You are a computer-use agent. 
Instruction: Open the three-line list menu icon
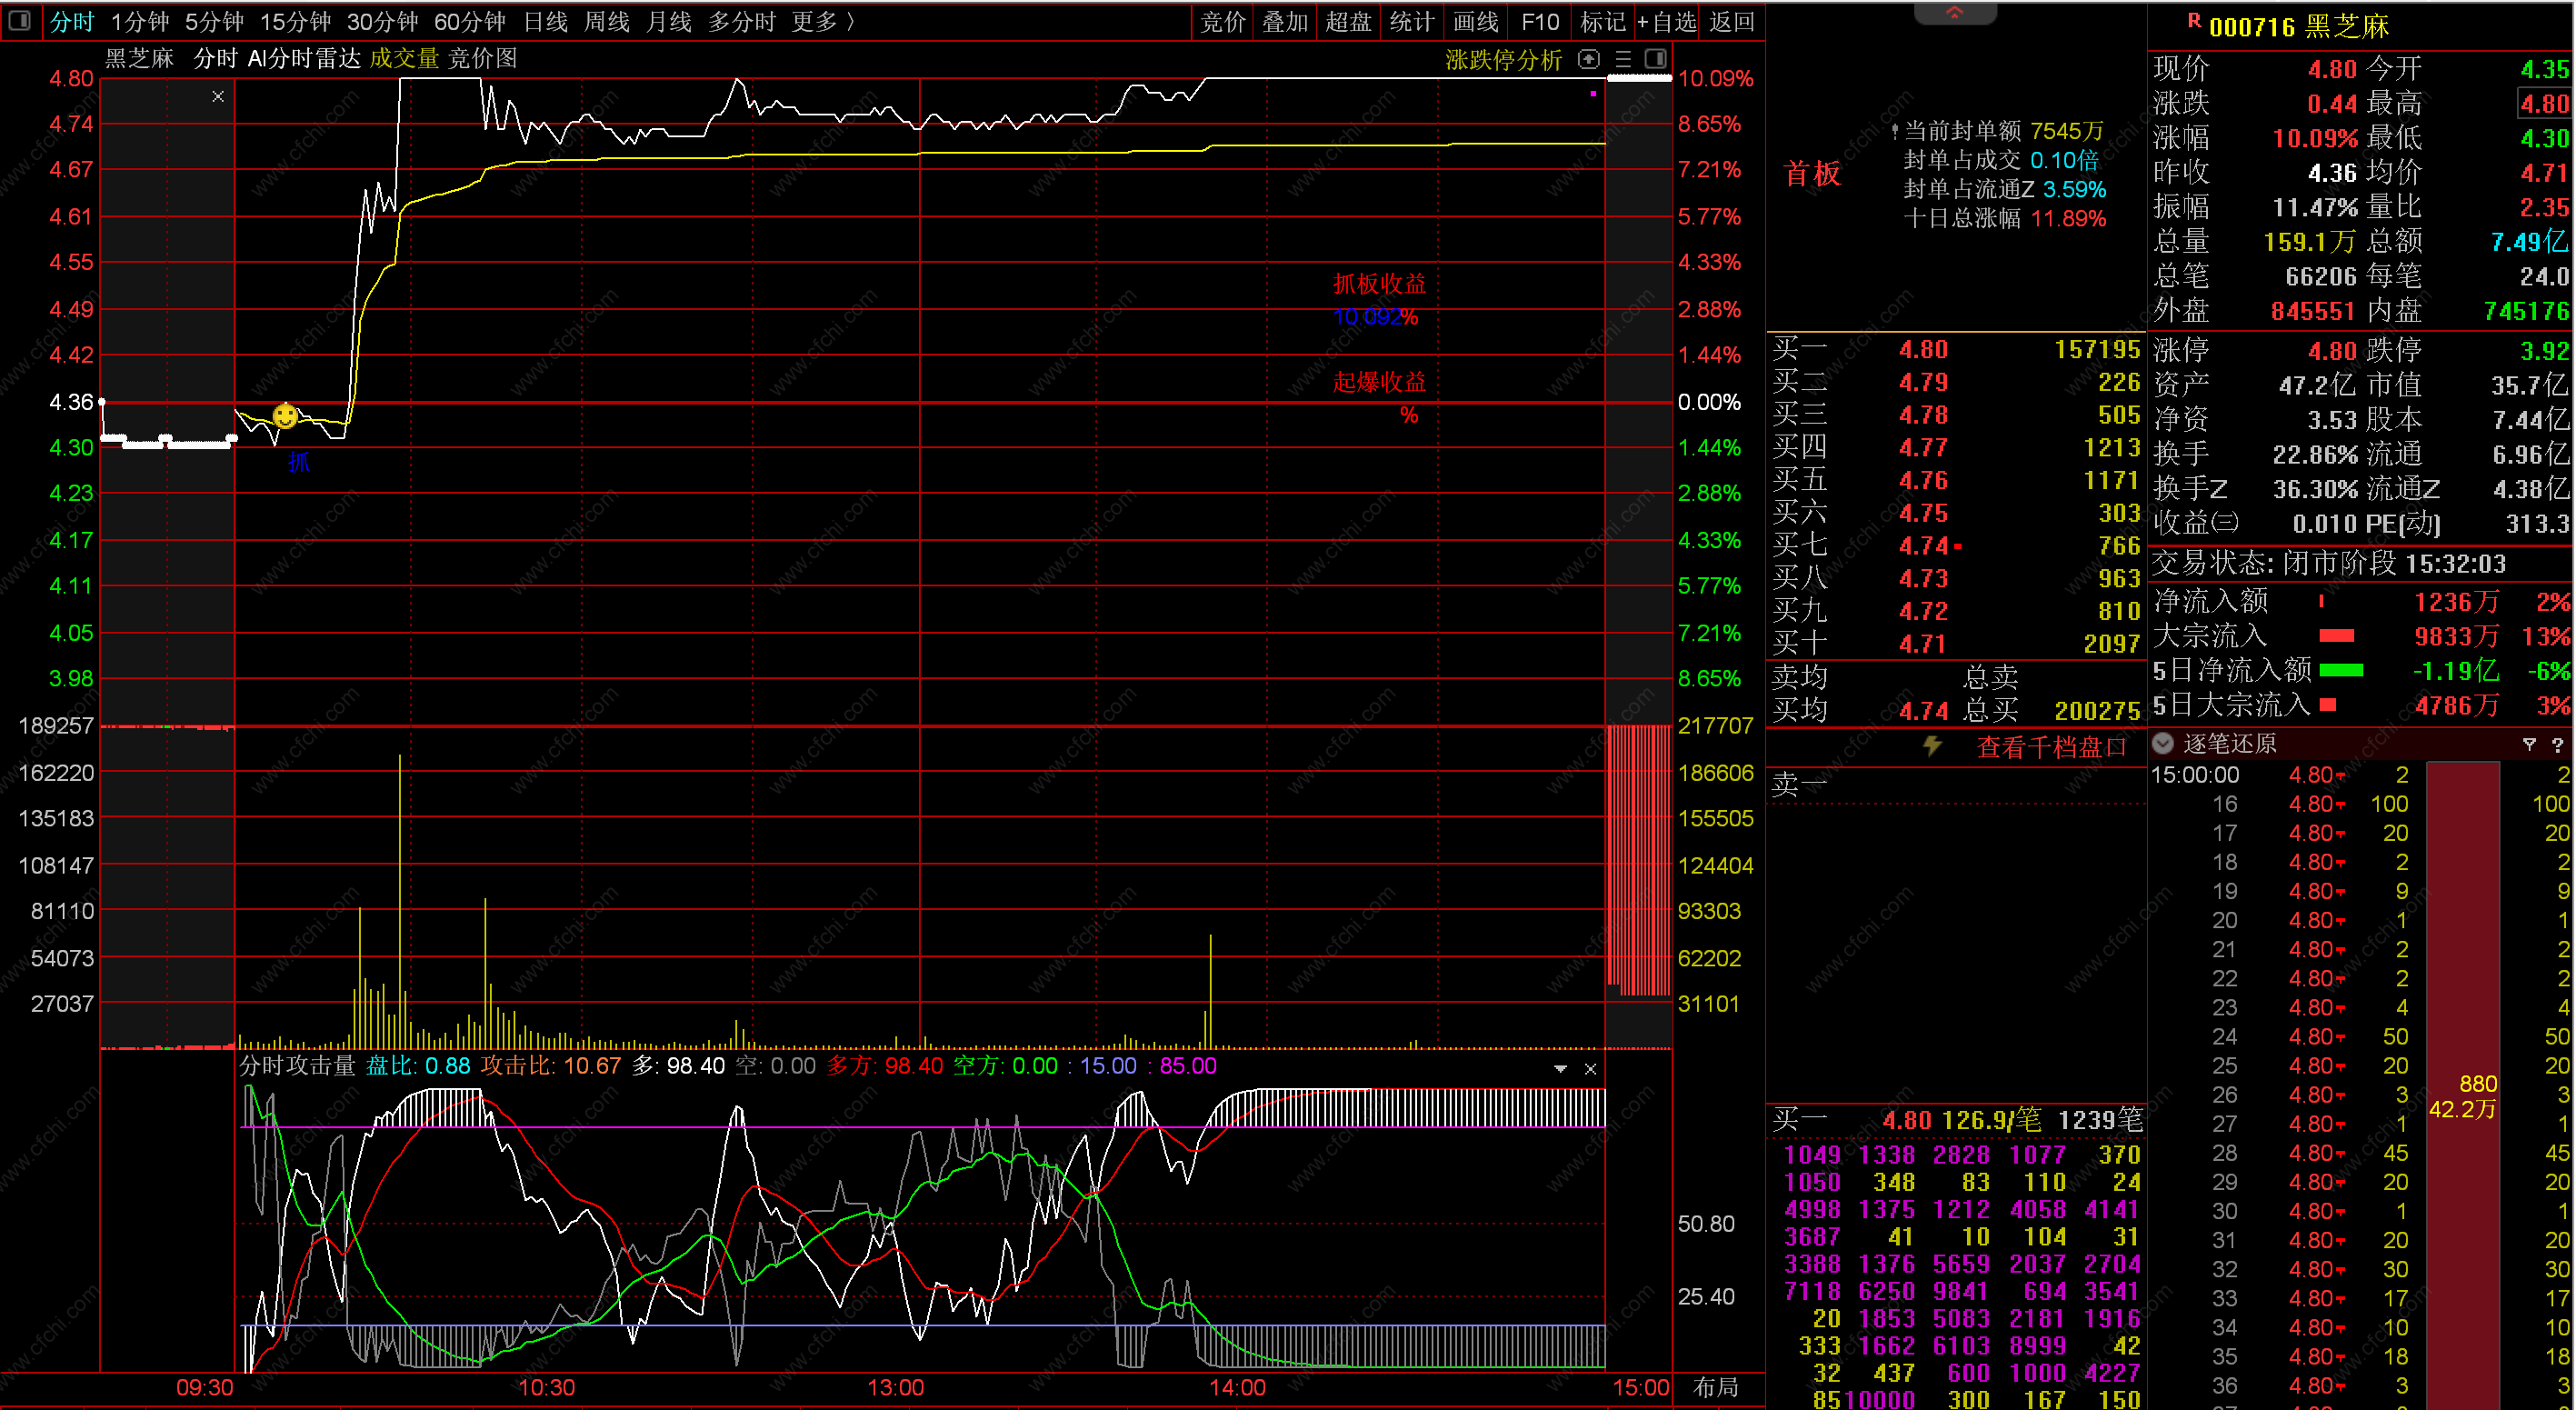pos(1623,59)
